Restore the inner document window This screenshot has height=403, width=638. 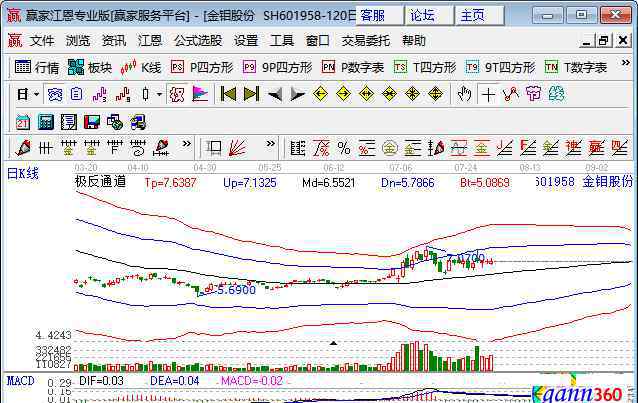(x=604, y=40)
